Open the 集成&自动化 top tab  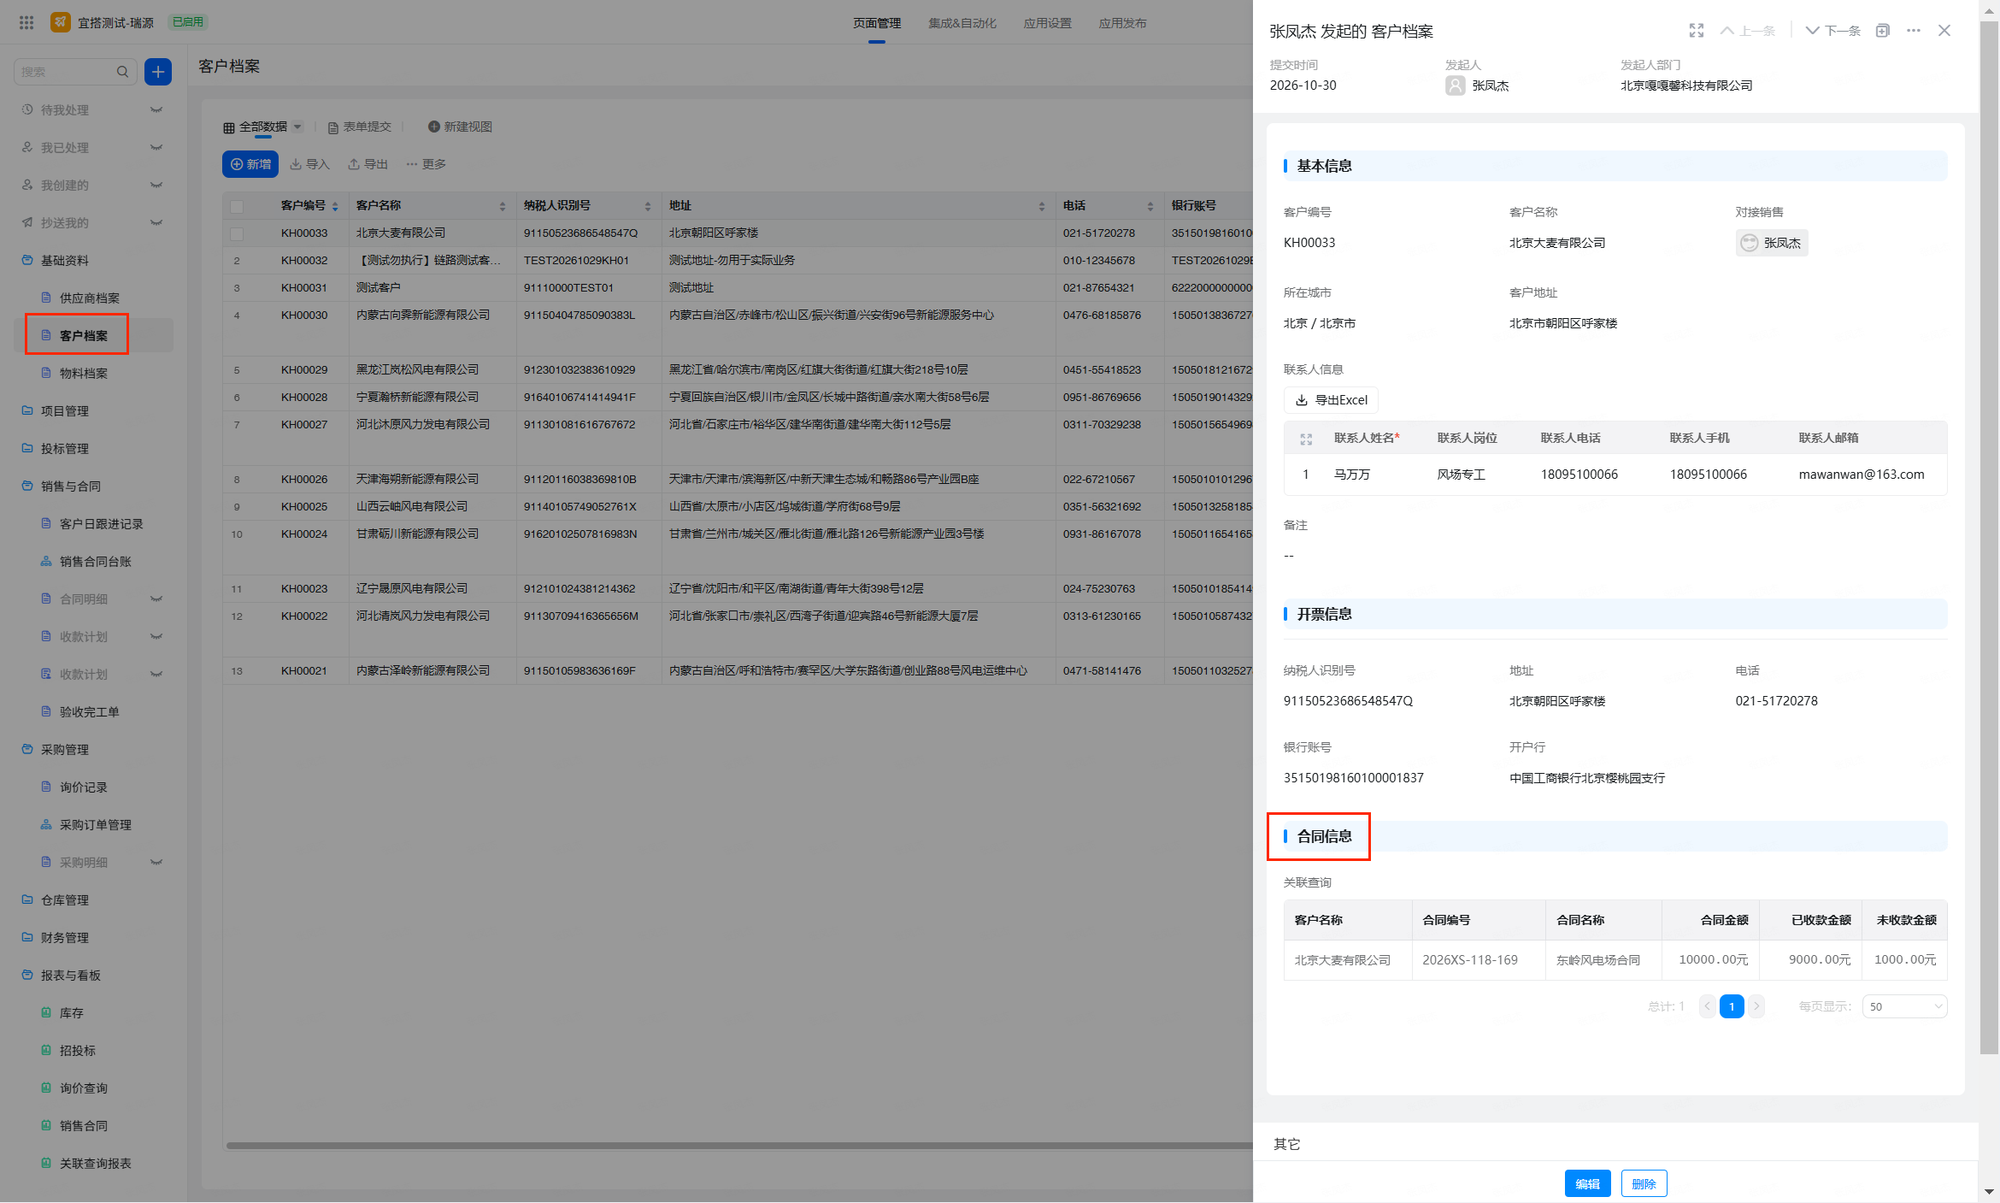coord(962,23)
